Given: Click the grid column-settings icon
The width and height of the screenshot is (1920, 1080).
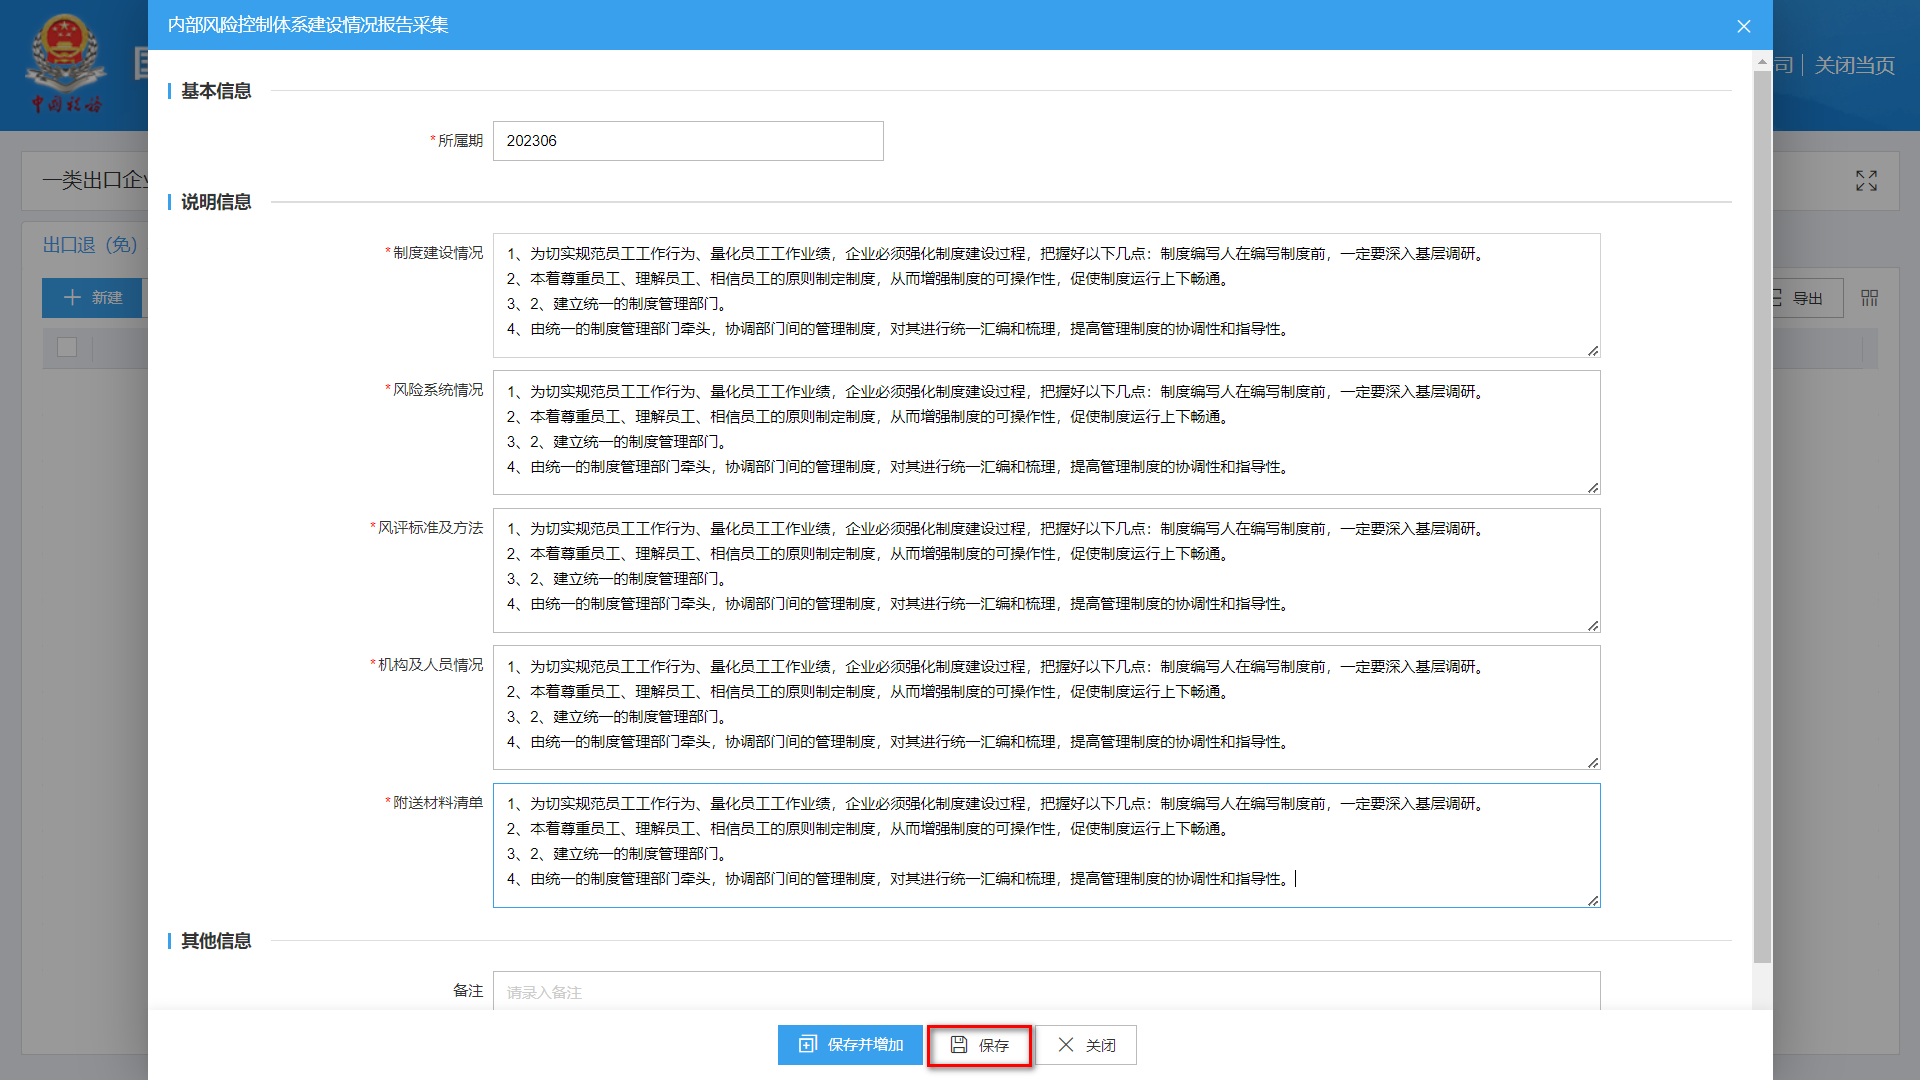Looking at the screenshot, I should [1869, 298].
